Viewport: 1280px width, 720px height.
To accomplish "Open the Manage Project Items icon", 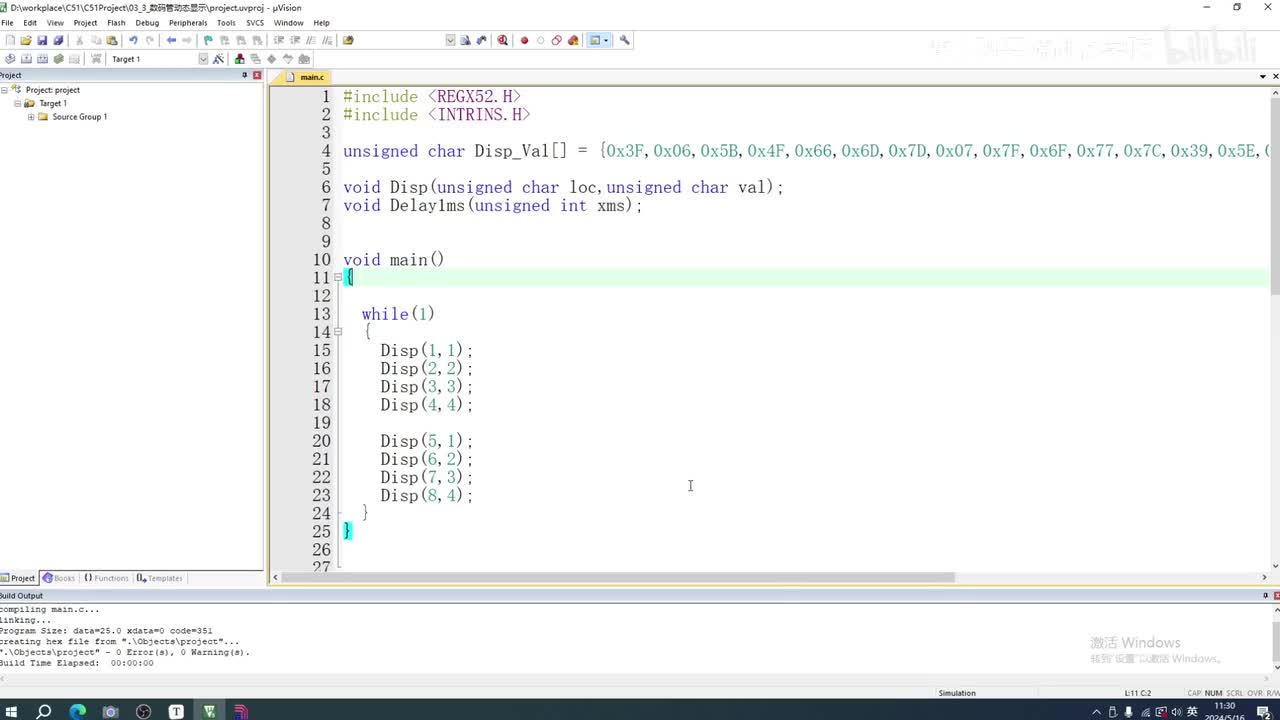I will point(240,59).
